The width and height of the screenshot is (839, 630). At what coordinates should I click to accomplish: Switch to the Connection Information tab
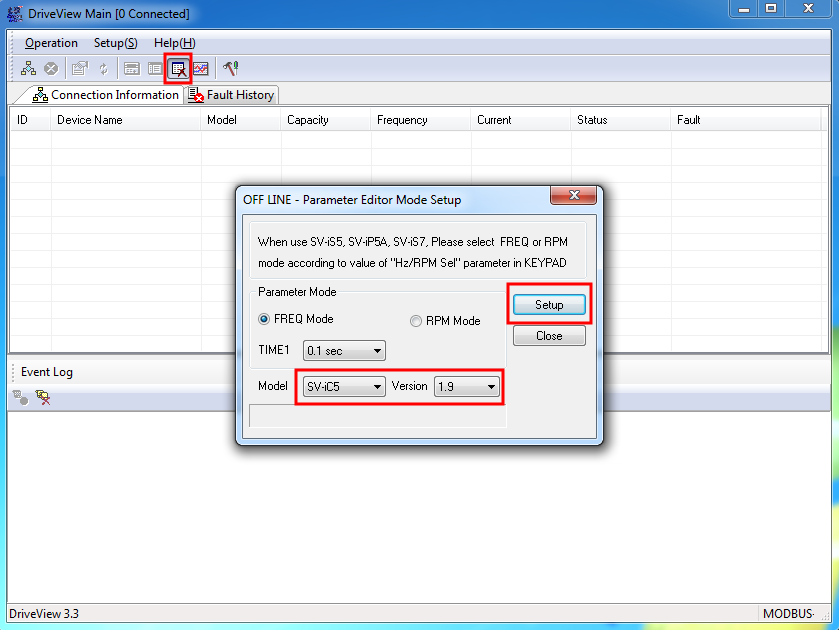pyautogui.click(x=105, y=95)
